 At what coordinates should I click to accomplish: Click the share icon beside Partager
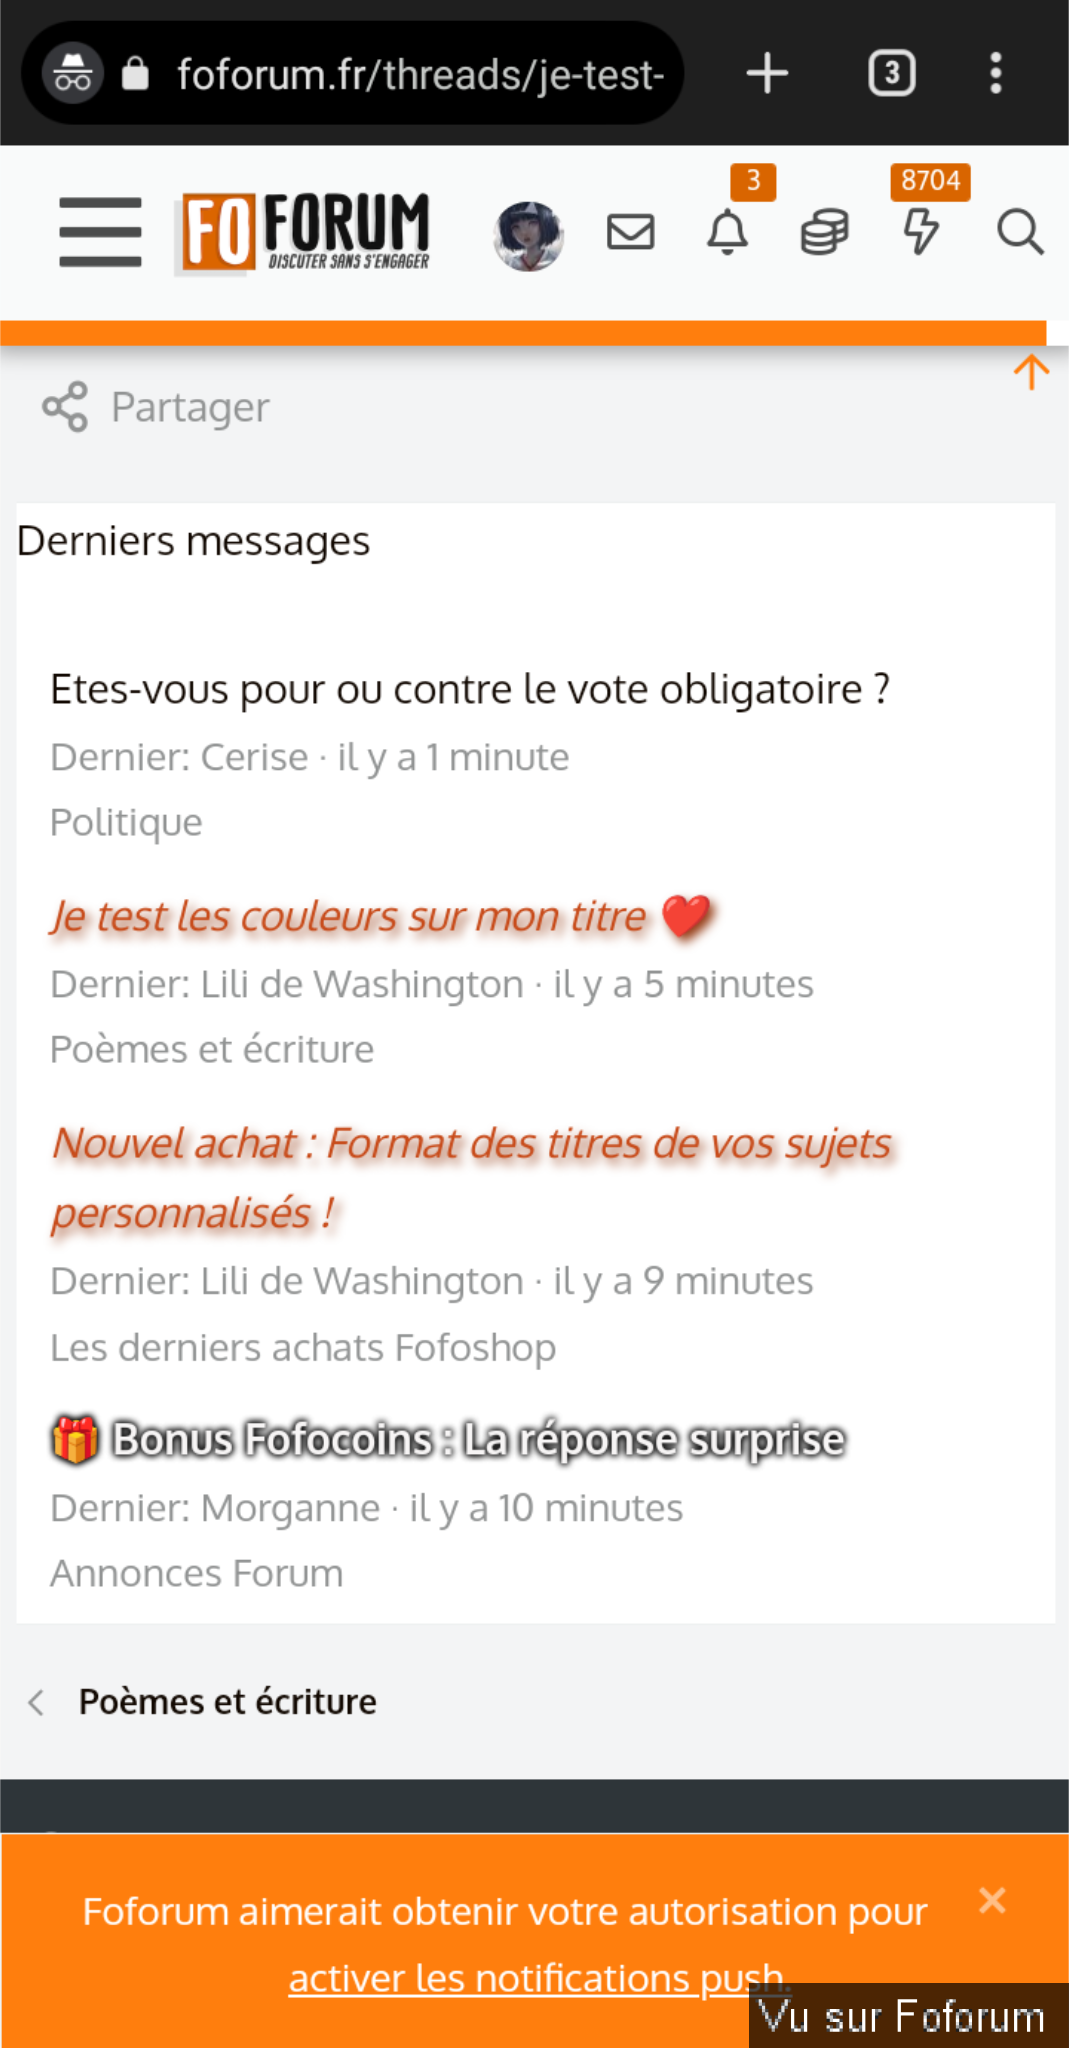[65, 407]
